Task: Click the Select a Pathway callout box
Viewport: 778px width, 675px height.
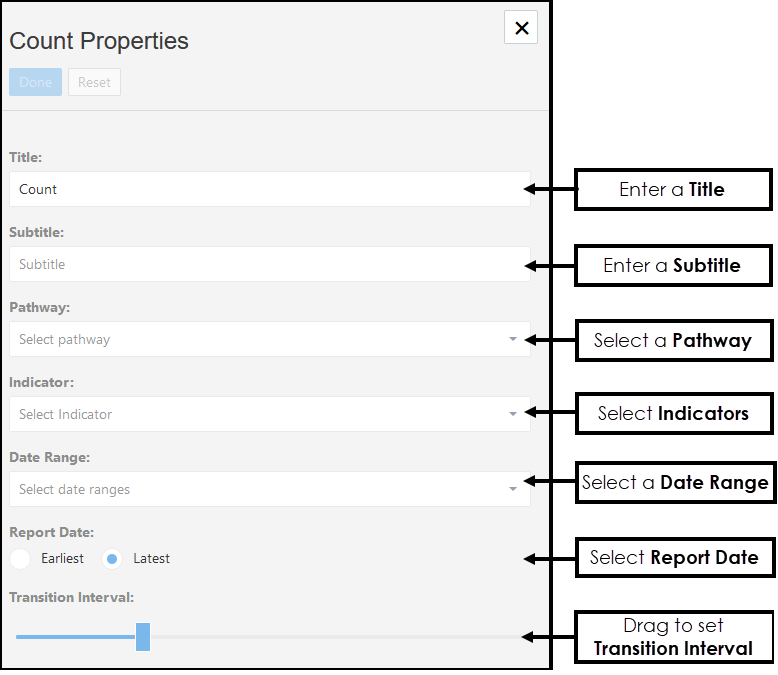Action: point(672,340)
